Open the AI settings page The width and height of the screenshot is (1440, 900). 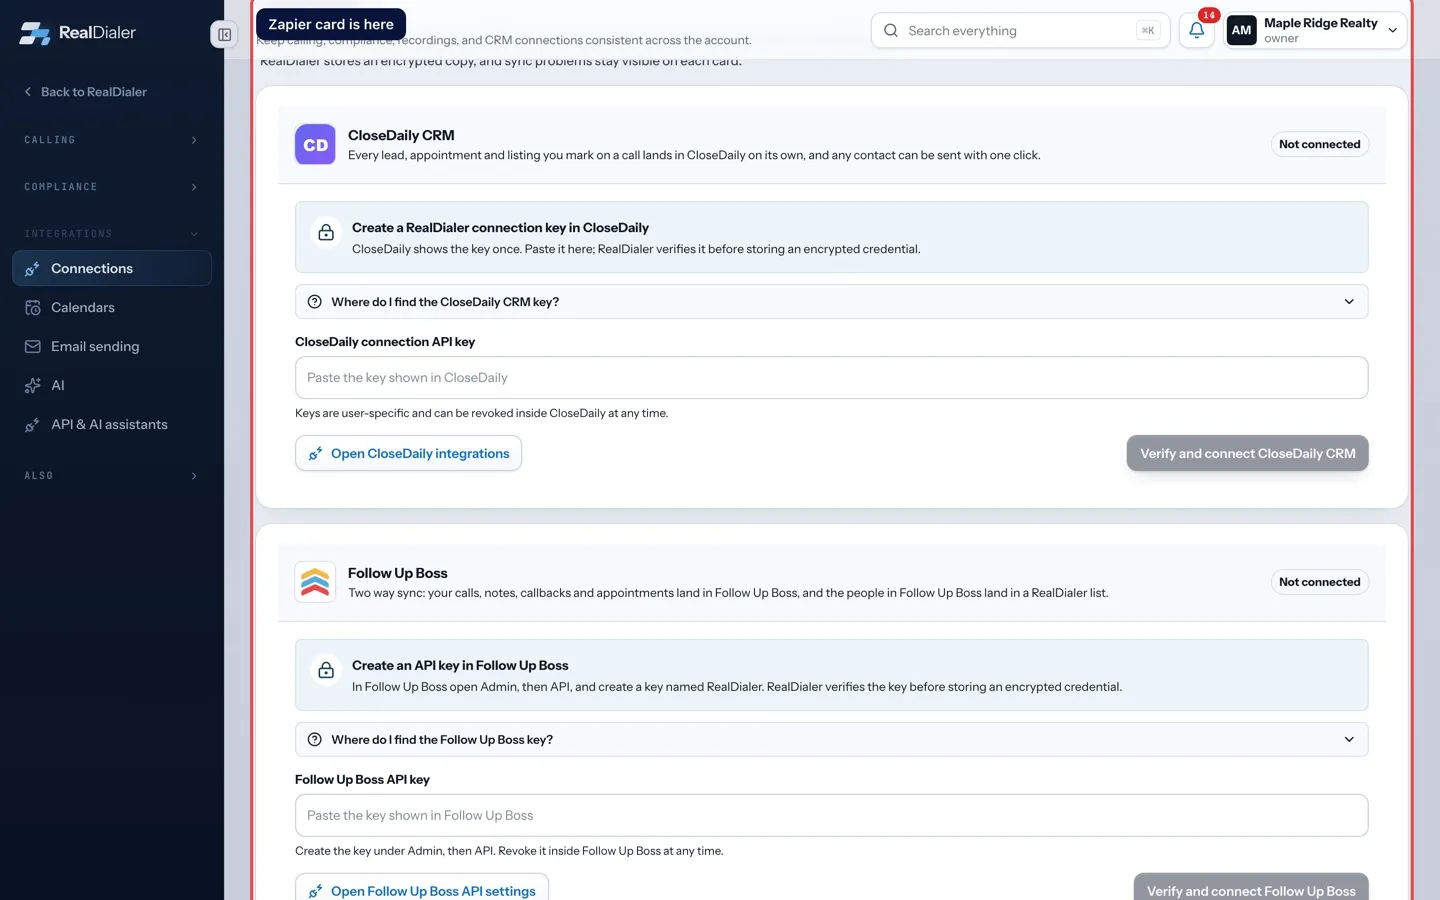pyautogui.click(x=112, y=385)
